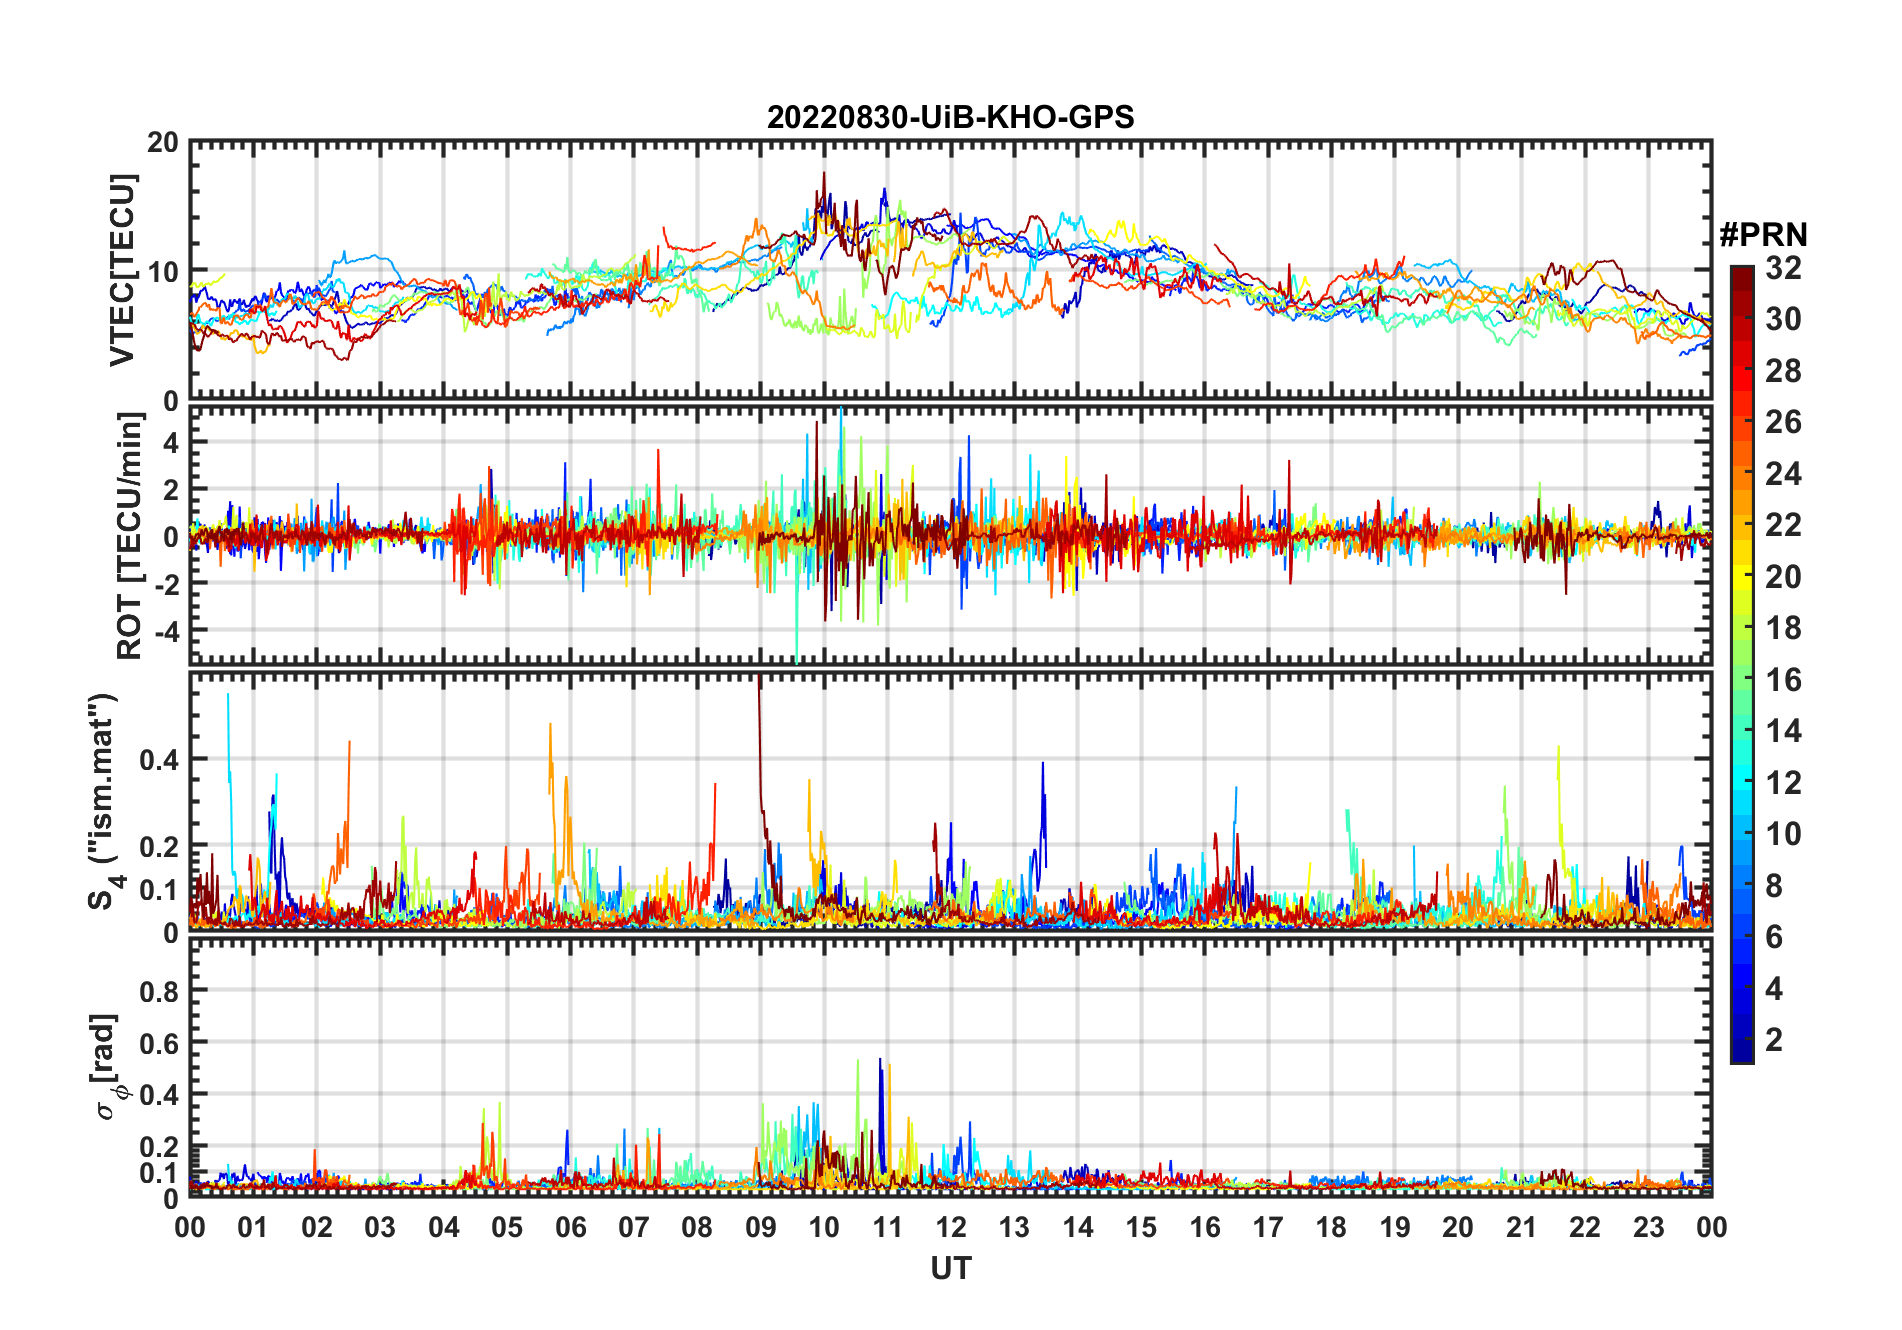This screenshot has width=1902, height=1330.
Task: Click the dark red S4 spike at 09 UT
Action: coord(760,740)
